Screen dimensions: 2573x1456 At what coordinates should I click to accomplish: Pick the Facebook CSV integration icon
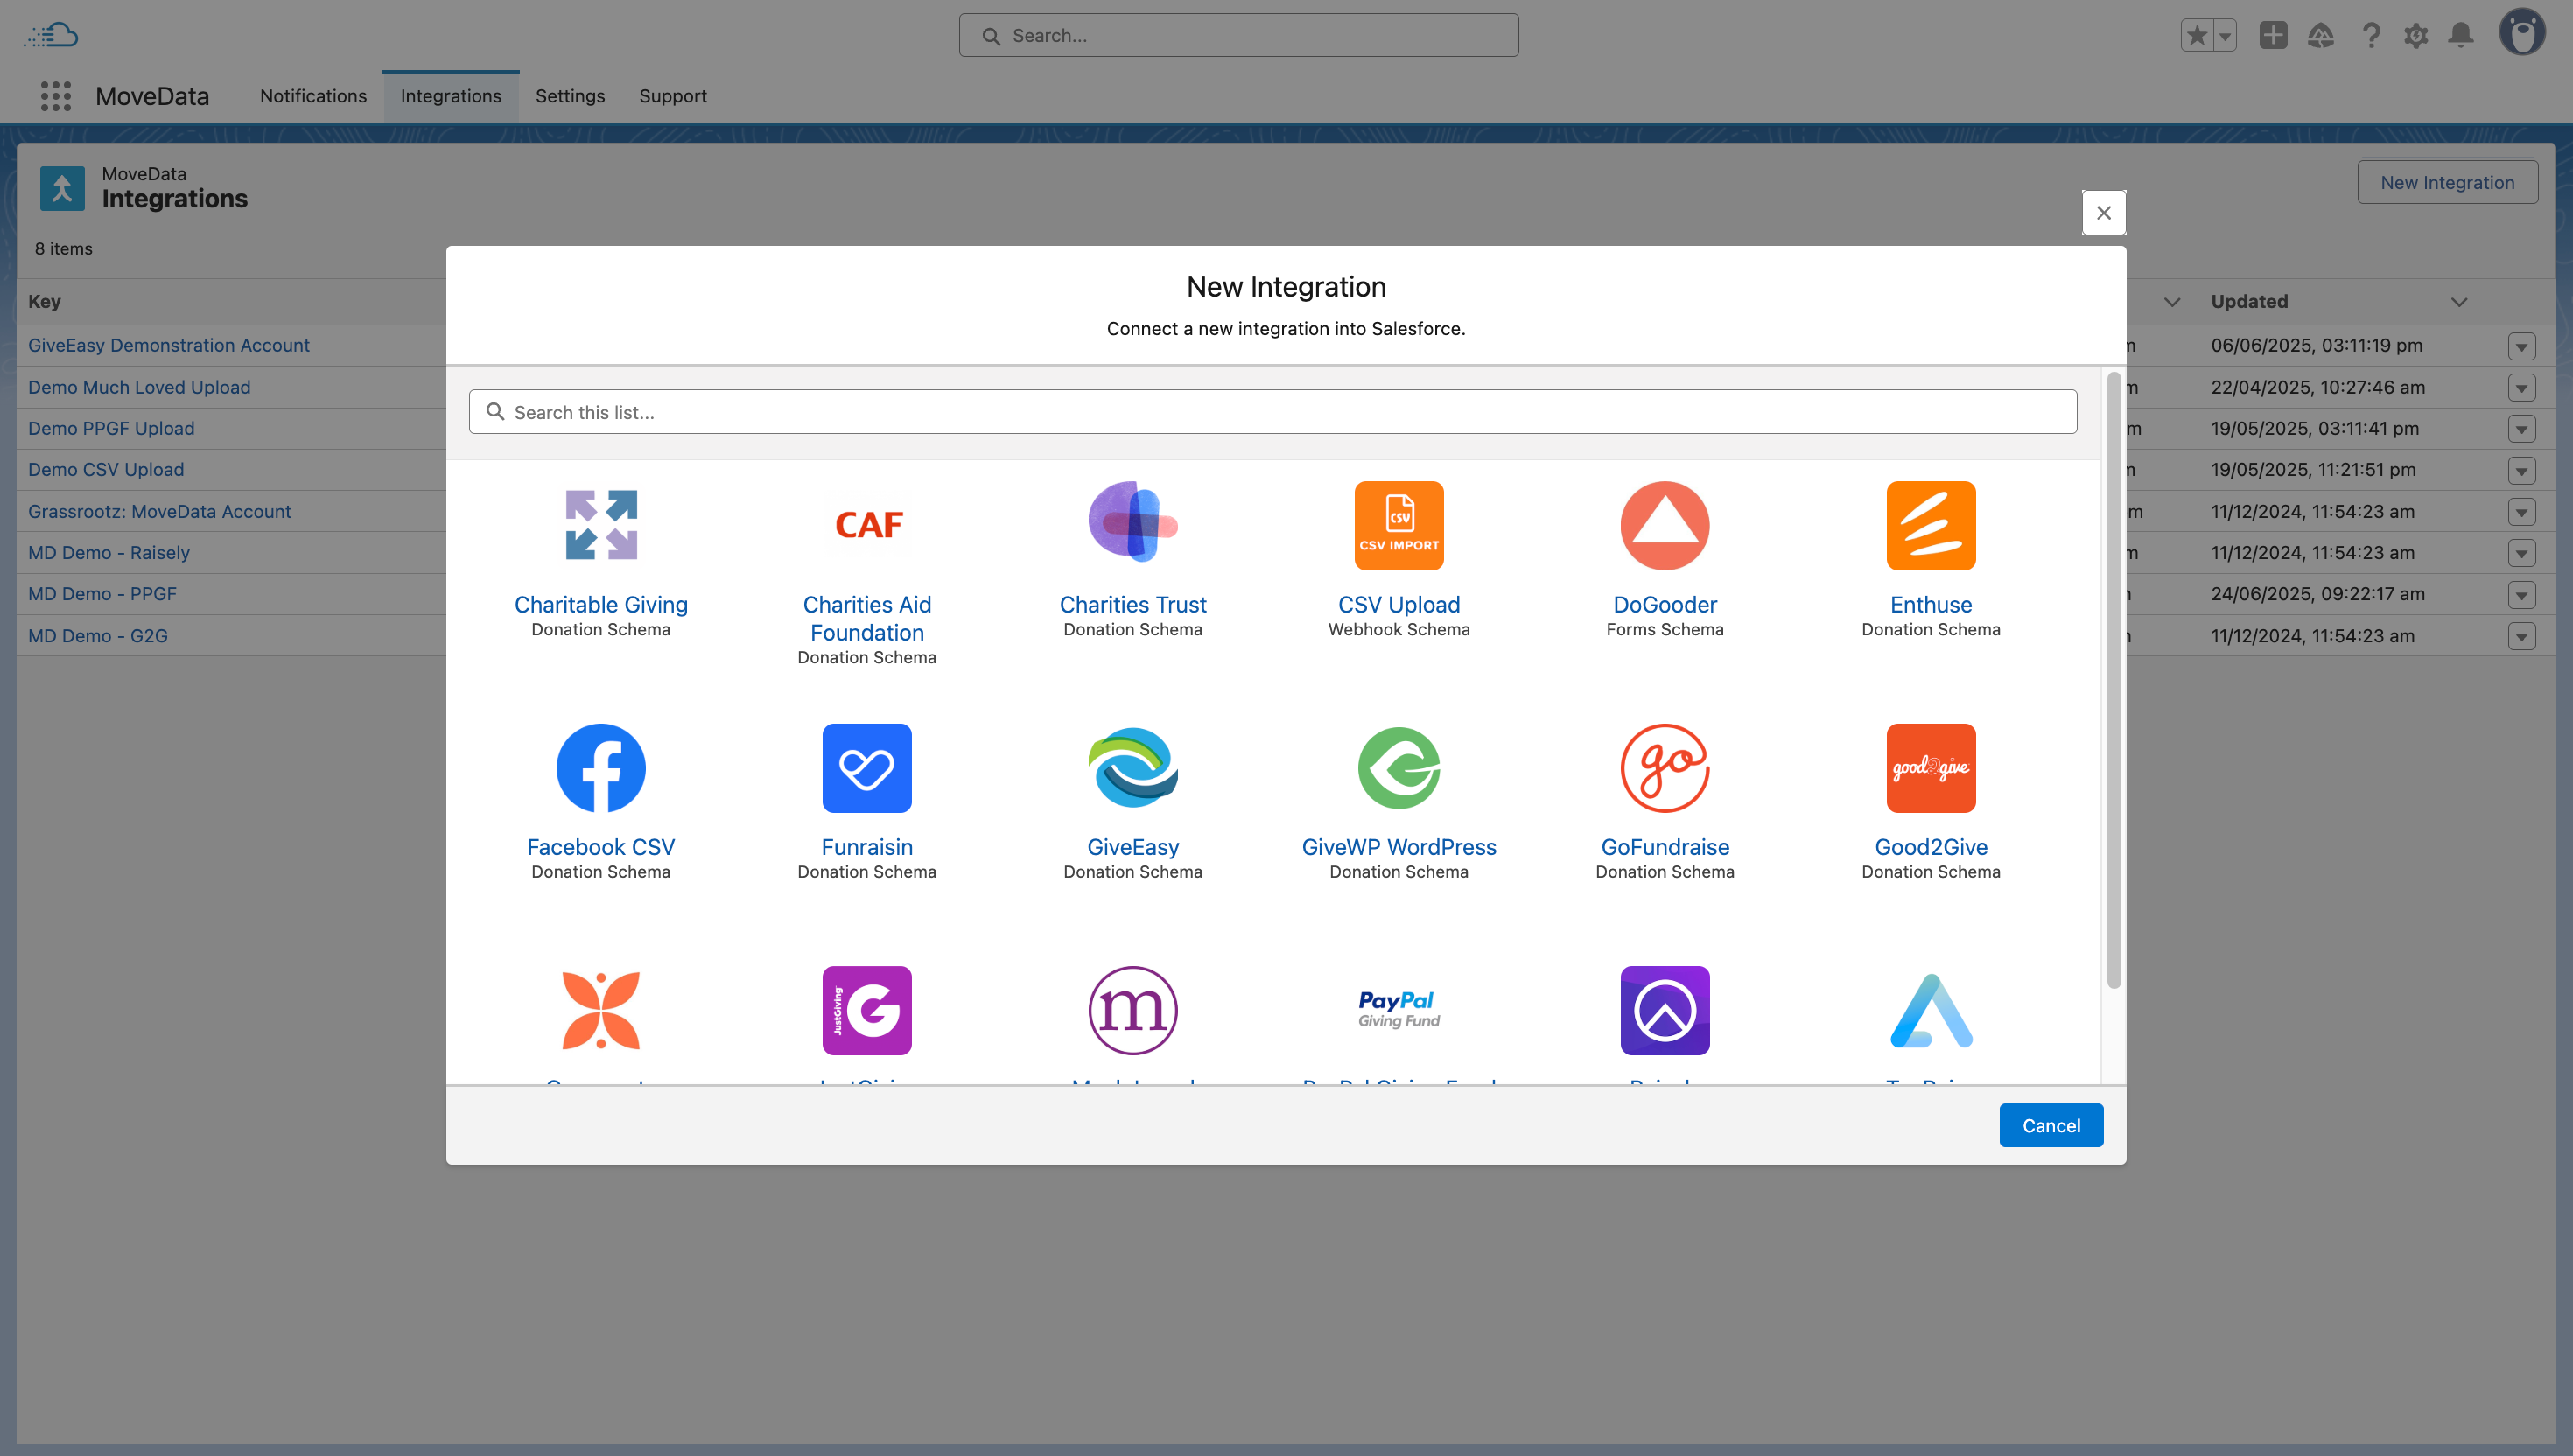point(600,767)
